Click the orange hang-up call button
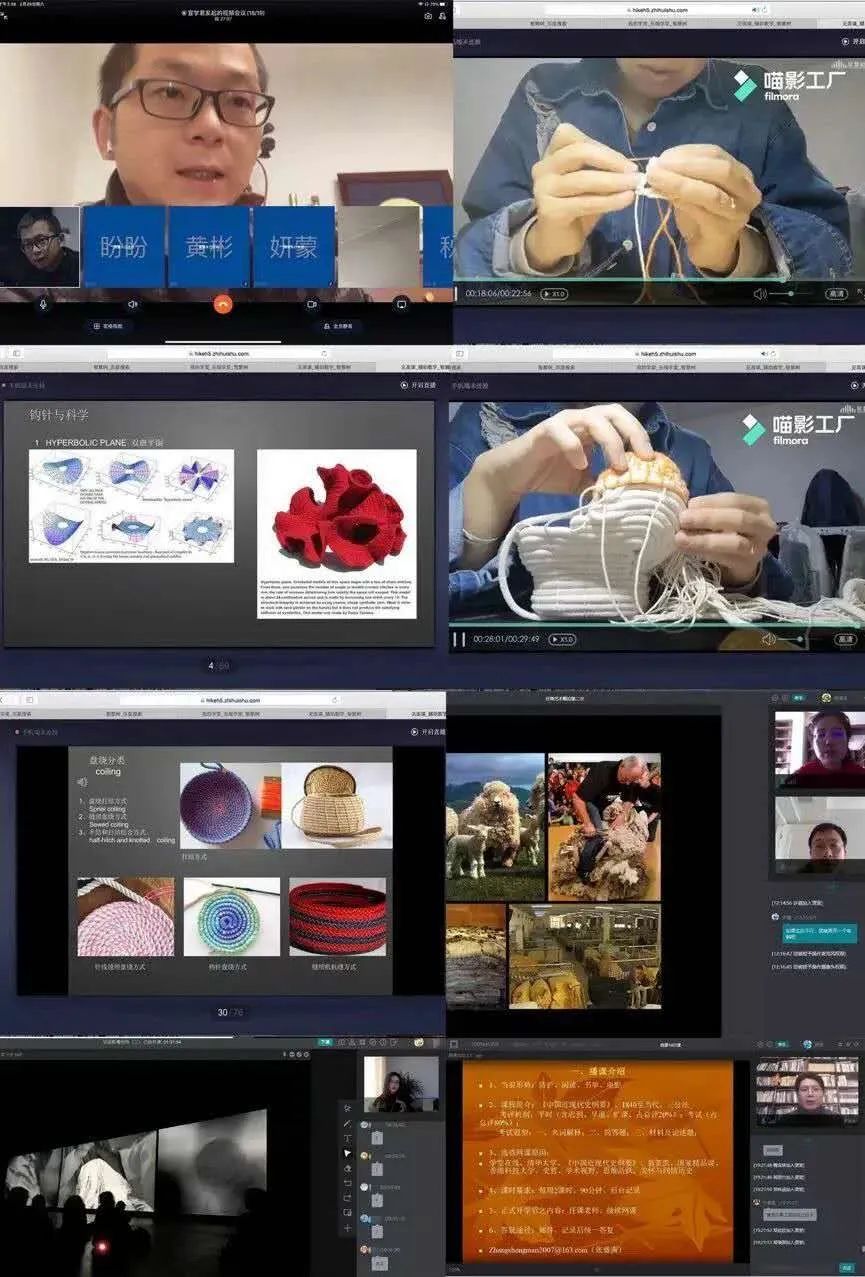Viewport: 865px width, 1277px height. click(x=223, y=304)
